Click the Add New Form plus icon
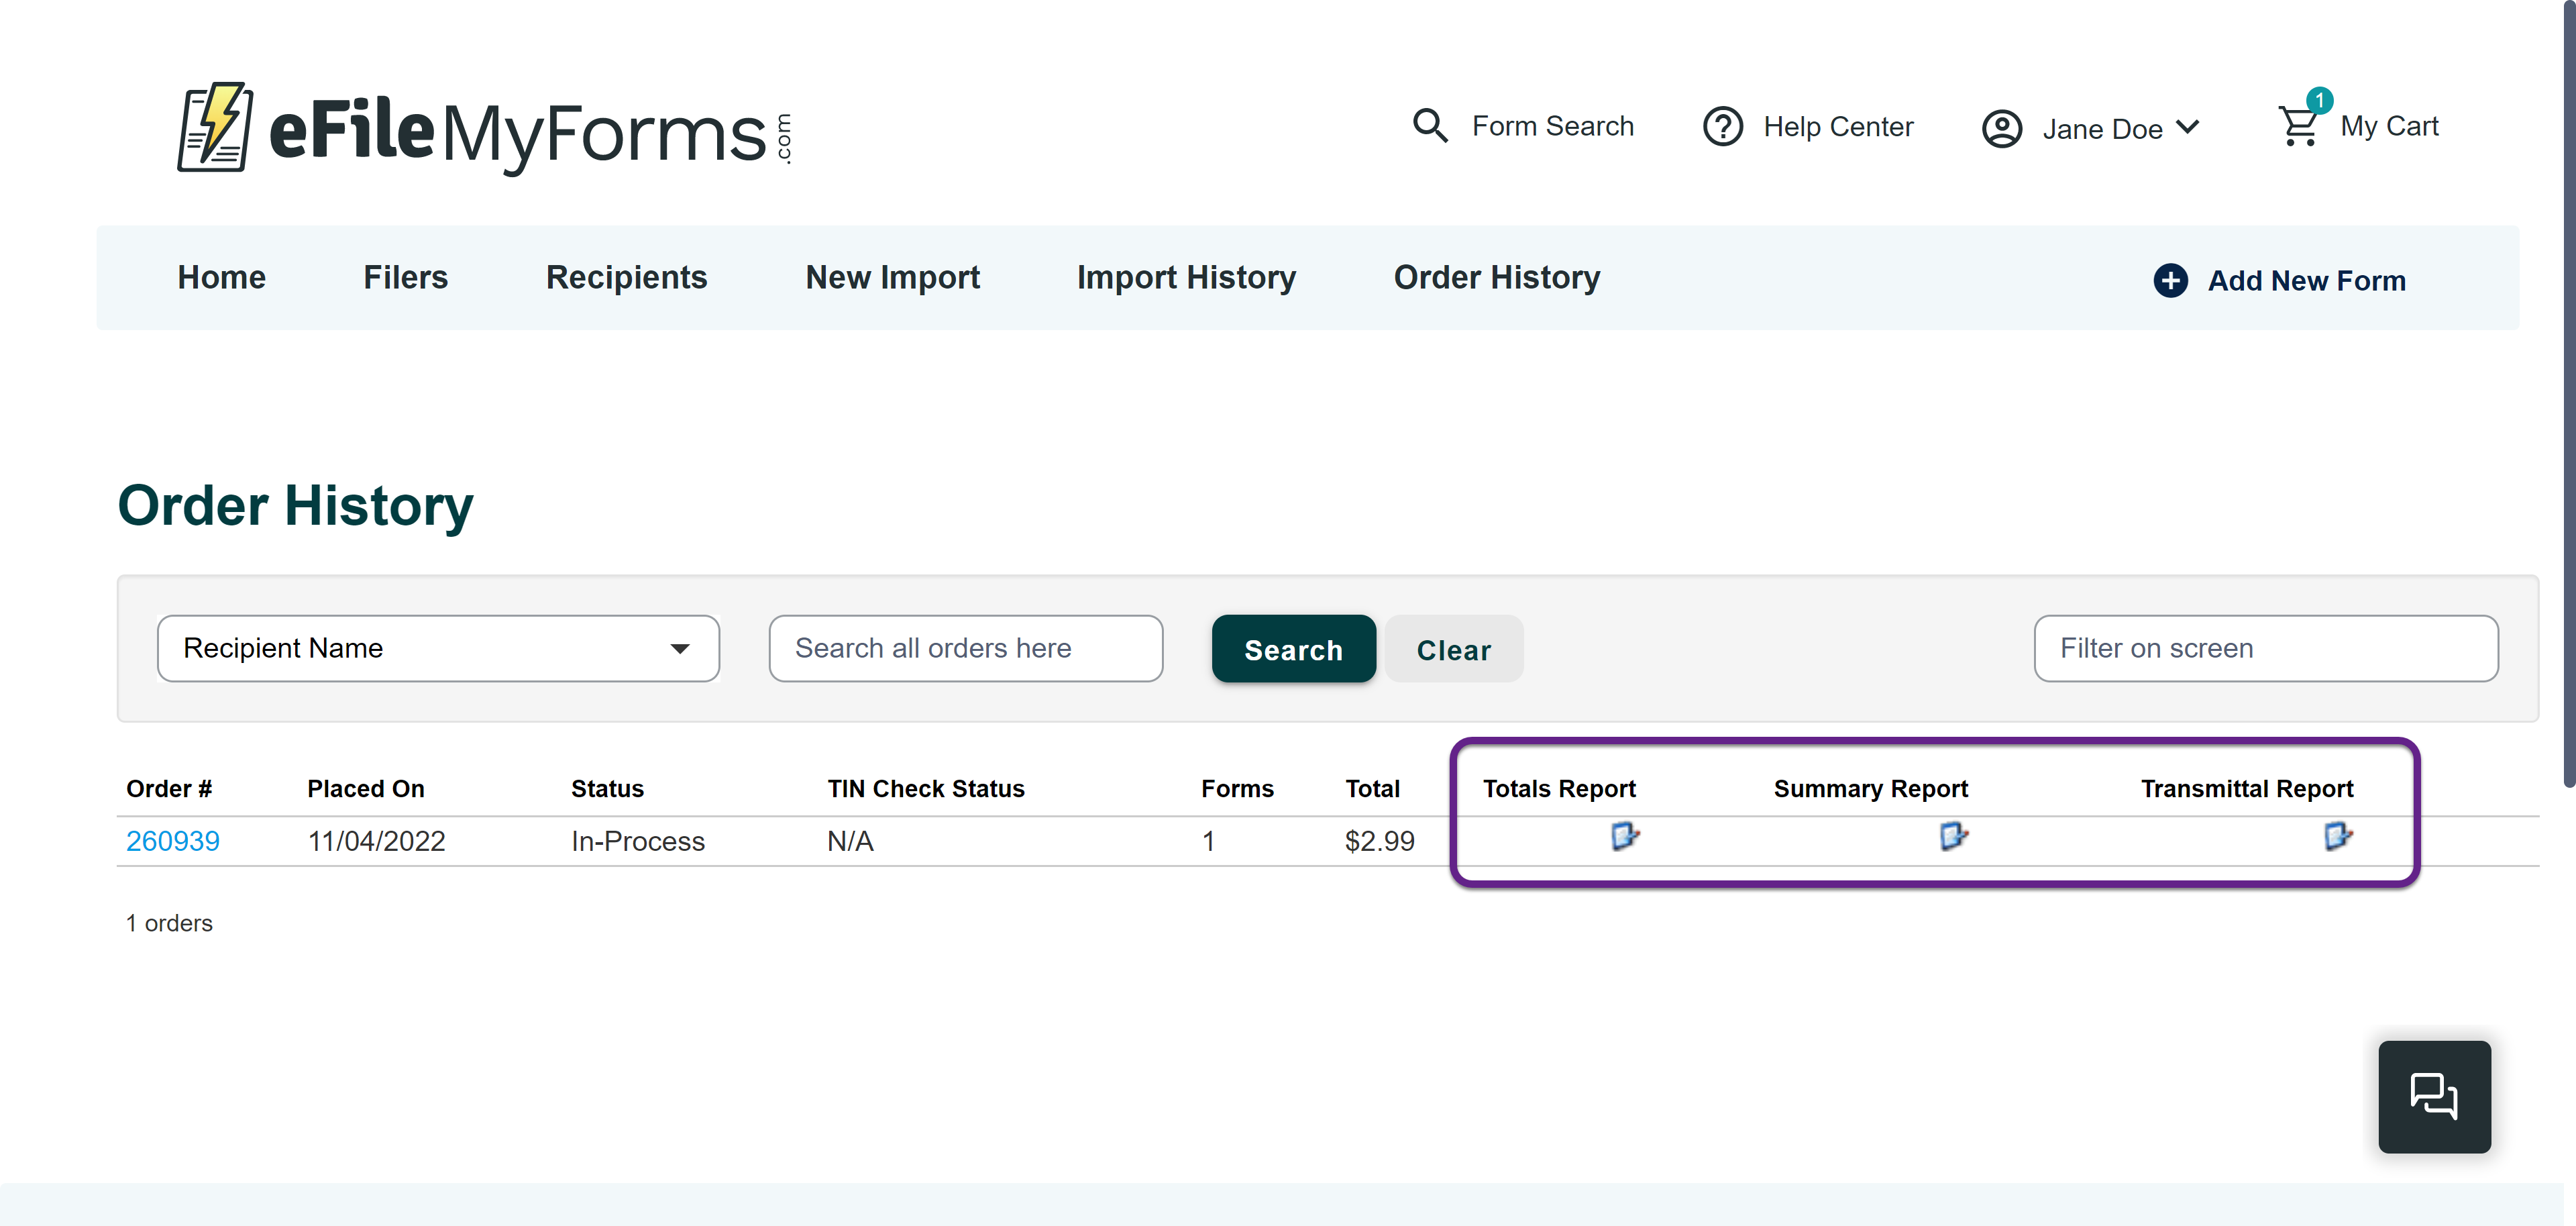The image size is (2576, 1226). [x=2170, y=281]
